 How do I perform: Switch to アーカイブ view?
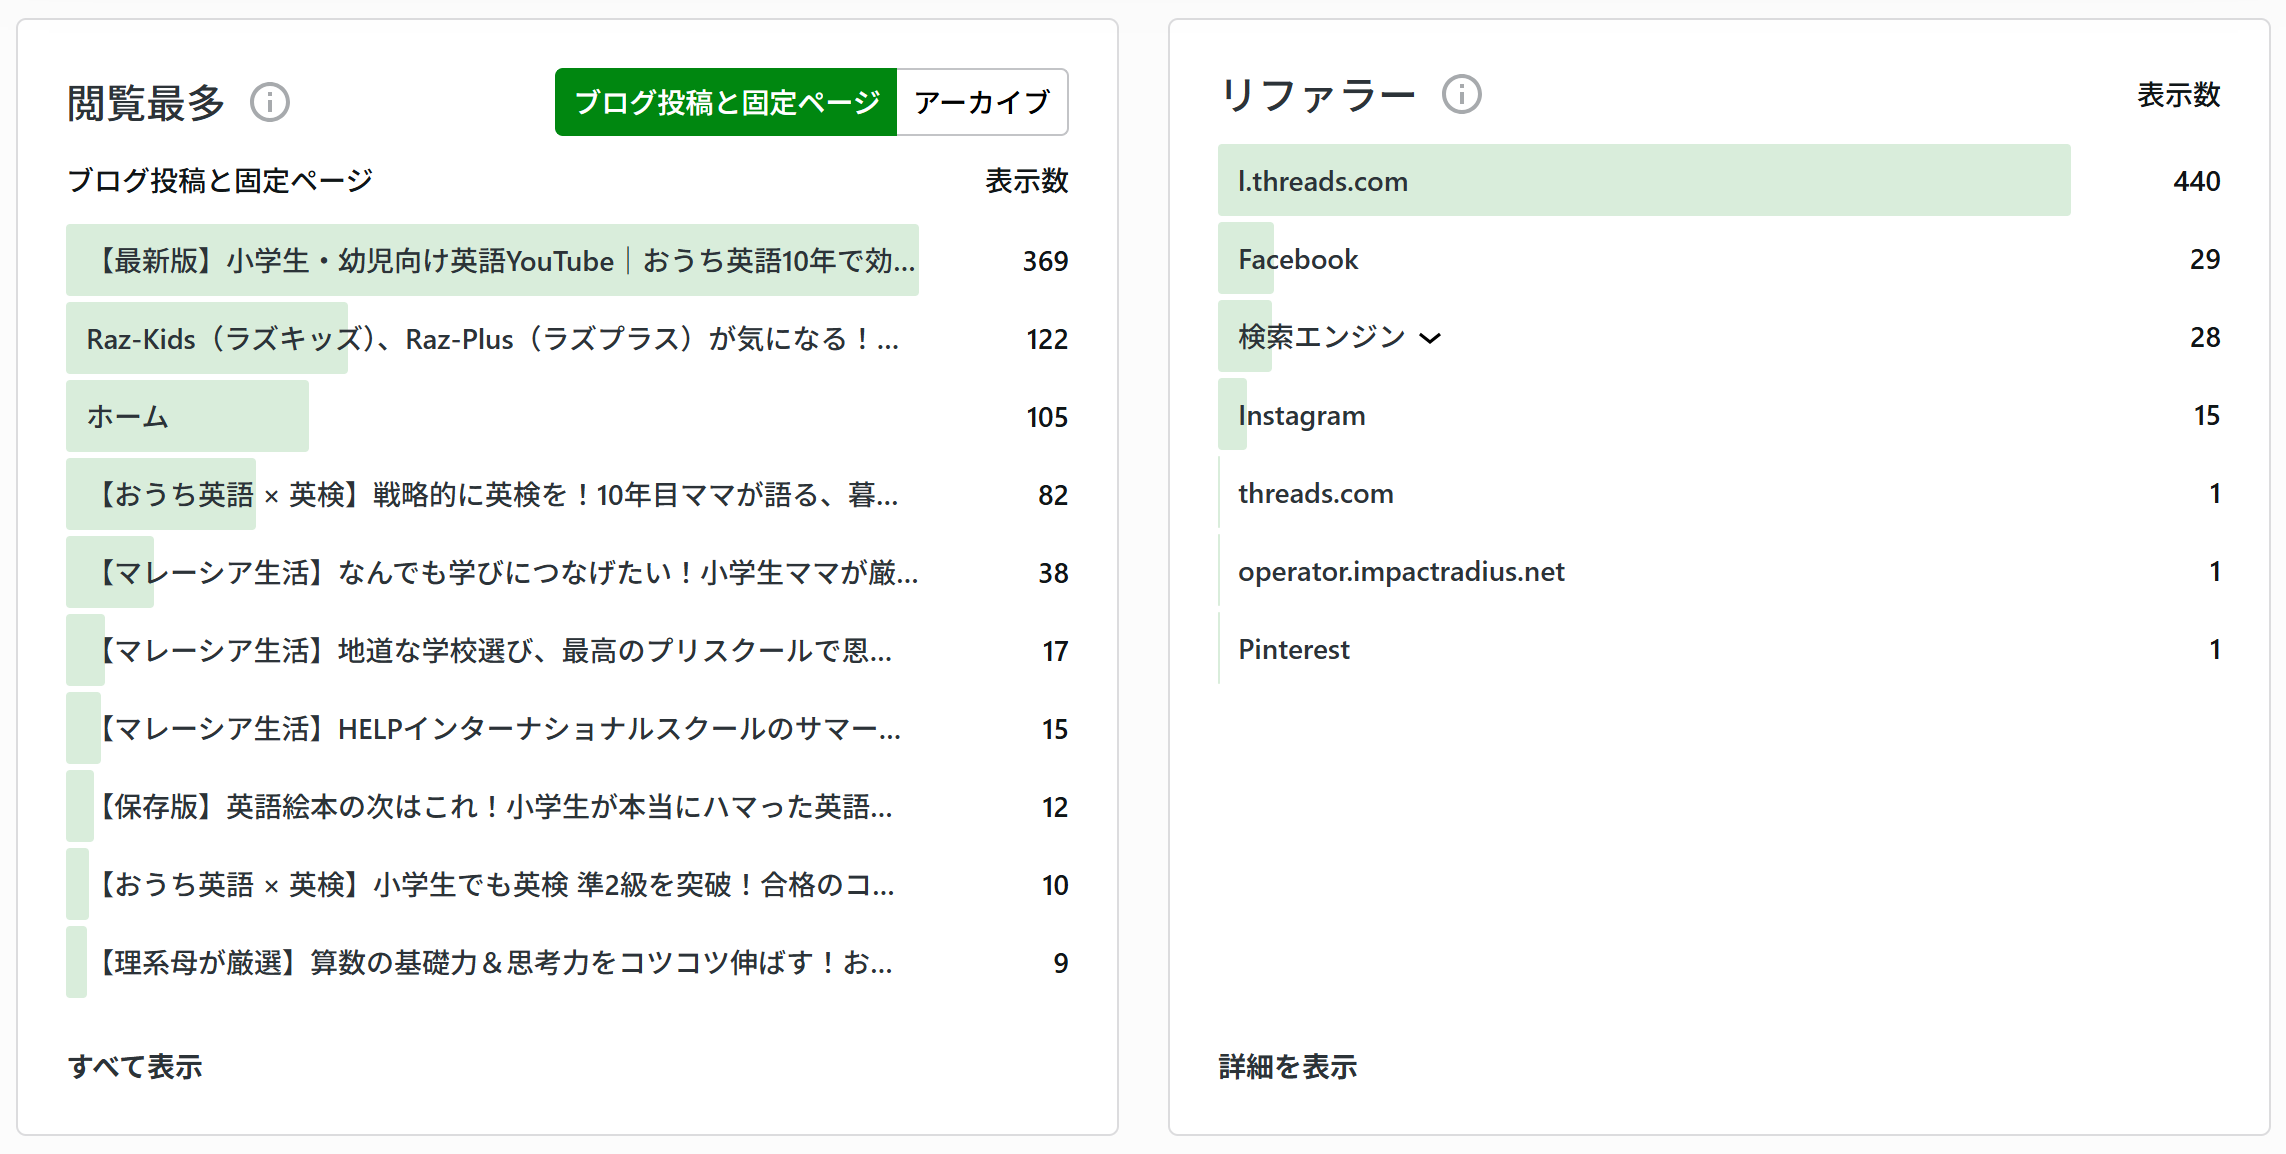982,102
